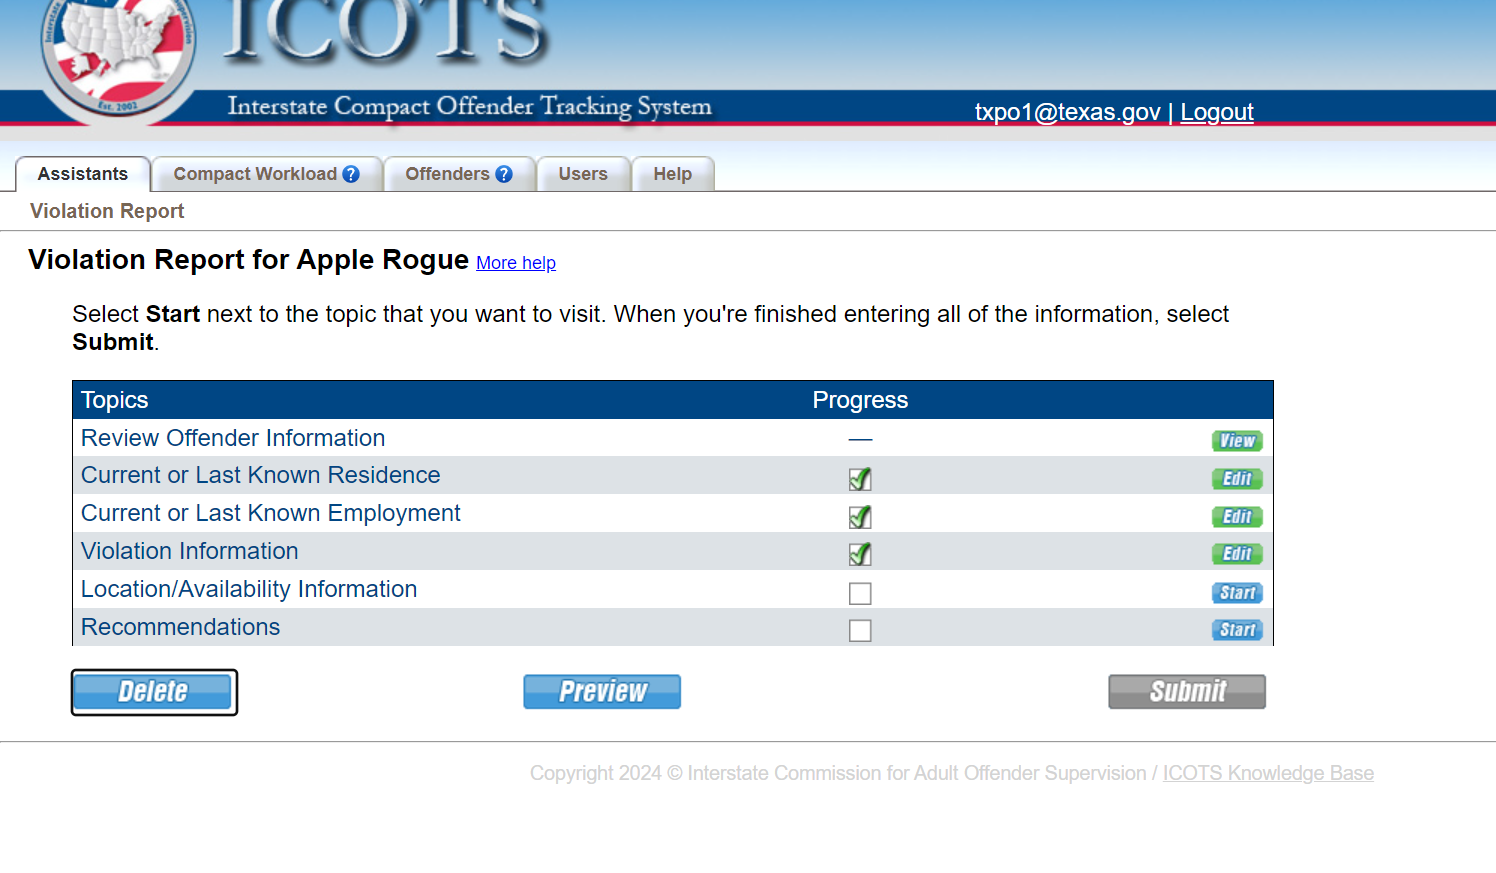Click the dash in Review Offender row
Viewport: 1496px width, 873px height.
pyautogui.click(x=860, y=439)
